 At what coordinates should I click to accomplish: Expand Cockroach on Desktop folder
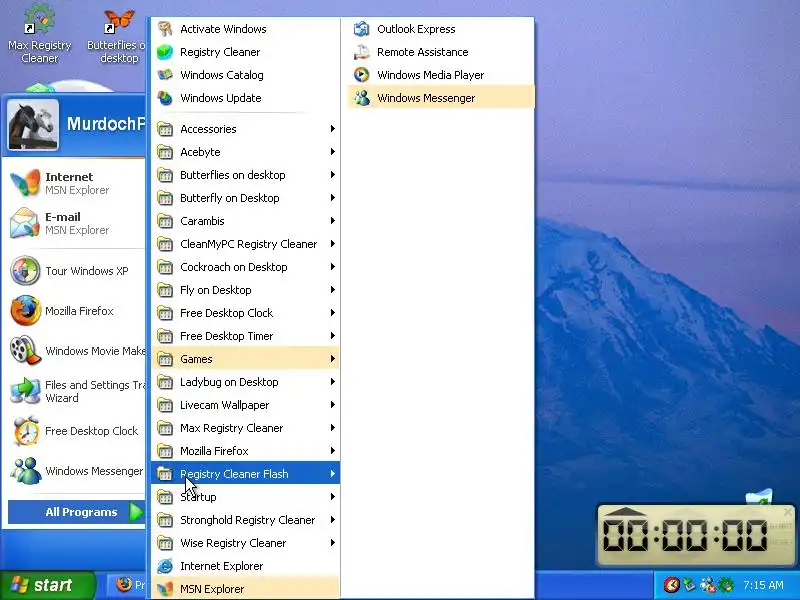245,266
